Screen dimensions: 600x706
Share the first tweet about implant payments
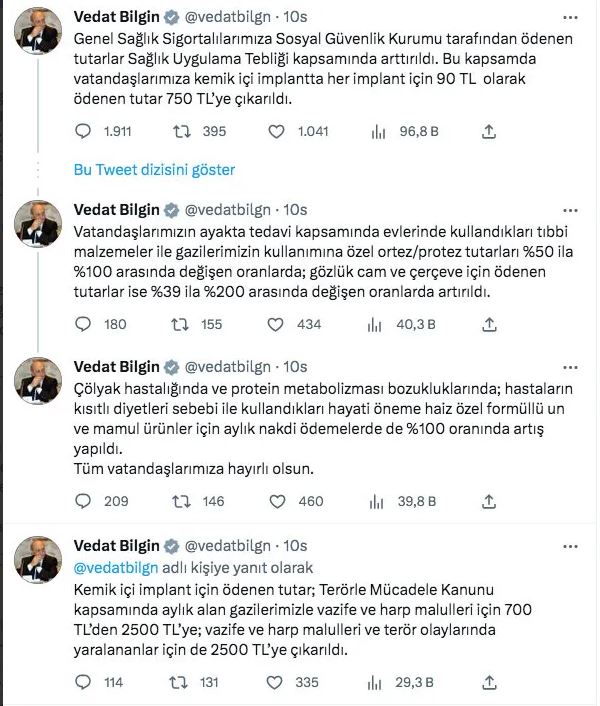(489, 131)
